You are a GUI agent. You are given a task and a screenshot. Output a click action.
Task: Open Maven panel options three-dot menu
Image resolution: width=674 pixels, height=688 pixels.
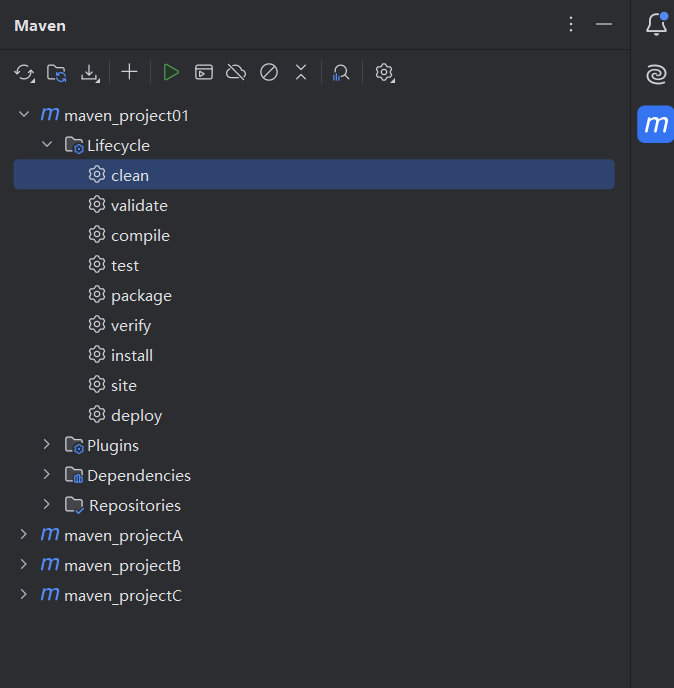pos(571,25)
